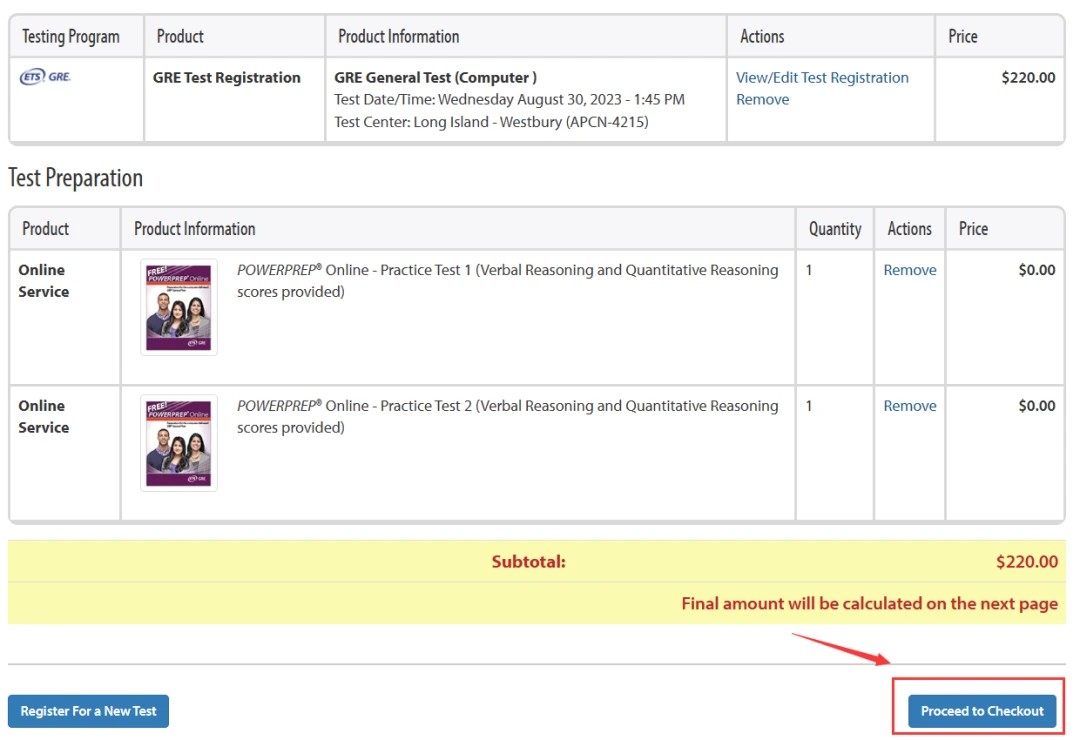Click the GRE Test Registration product name
This screenshot has height=740, width=1080.
click(x=227, y=78)
